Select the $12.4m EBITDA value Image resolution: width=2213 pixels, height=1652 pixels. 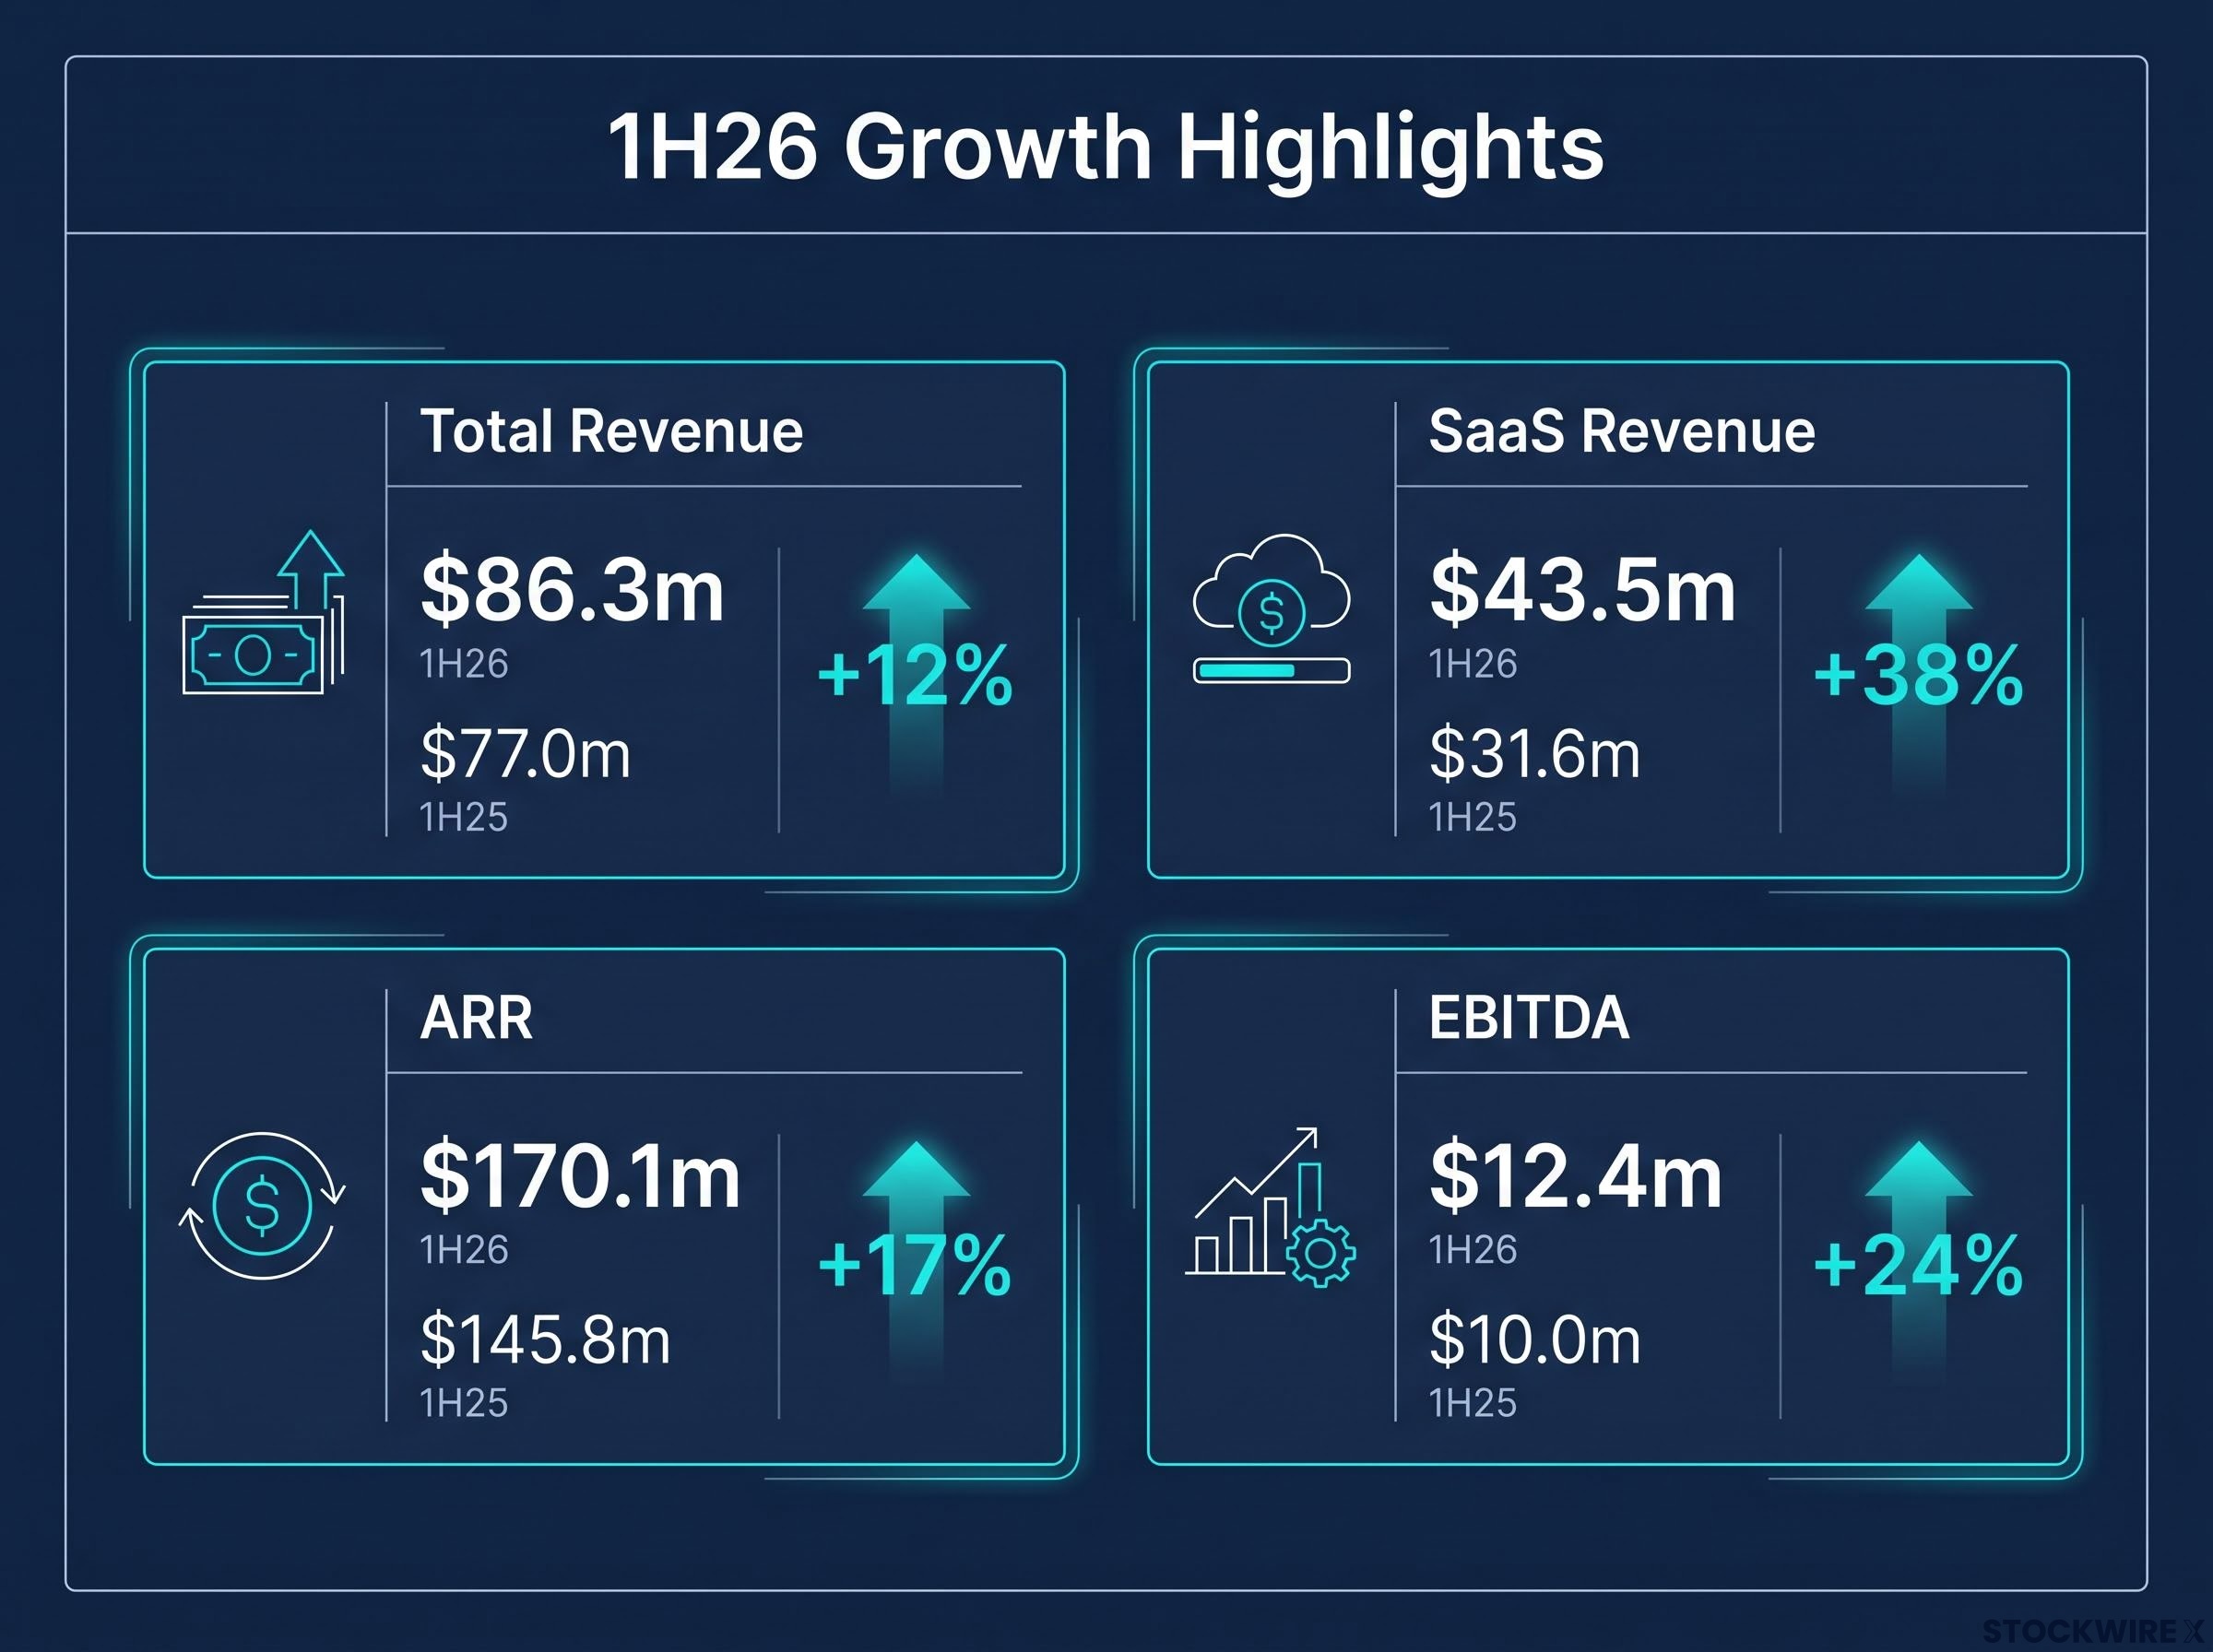tap(1576, 1176)
